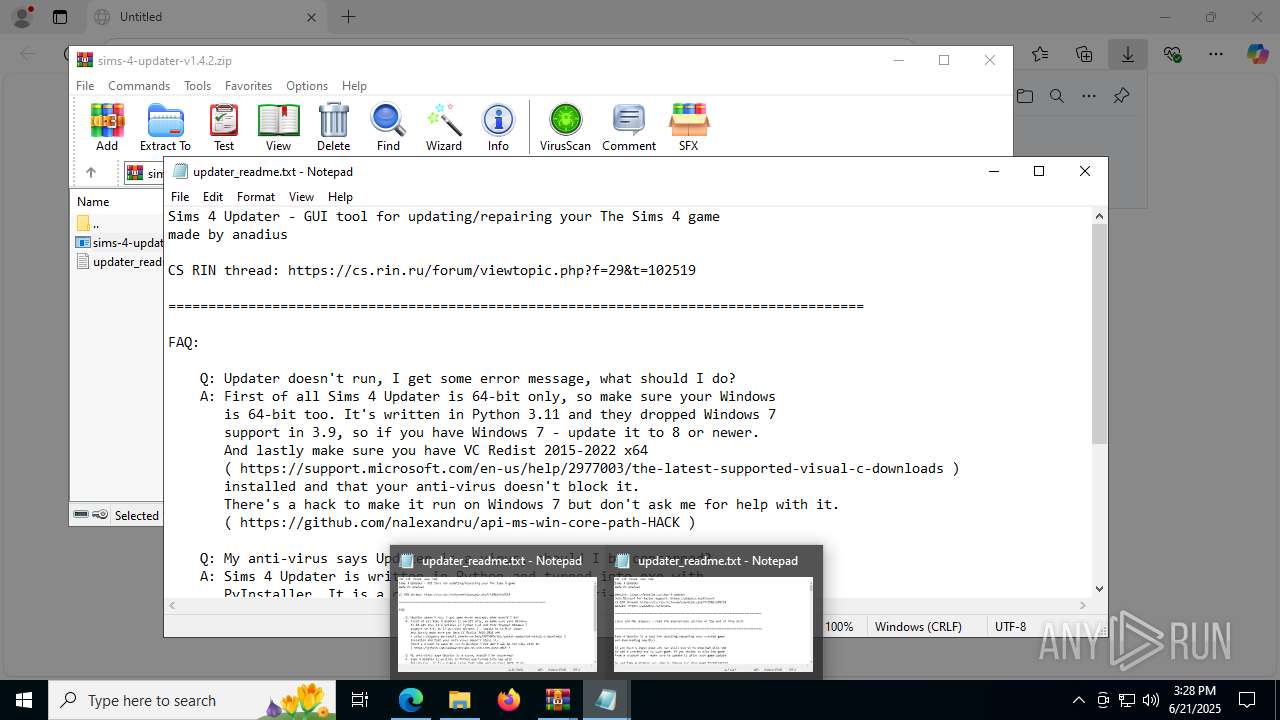1280x720 pixels.
Task: Open the Wizard tool in WinRAR
Action: (x=444, y=127)
